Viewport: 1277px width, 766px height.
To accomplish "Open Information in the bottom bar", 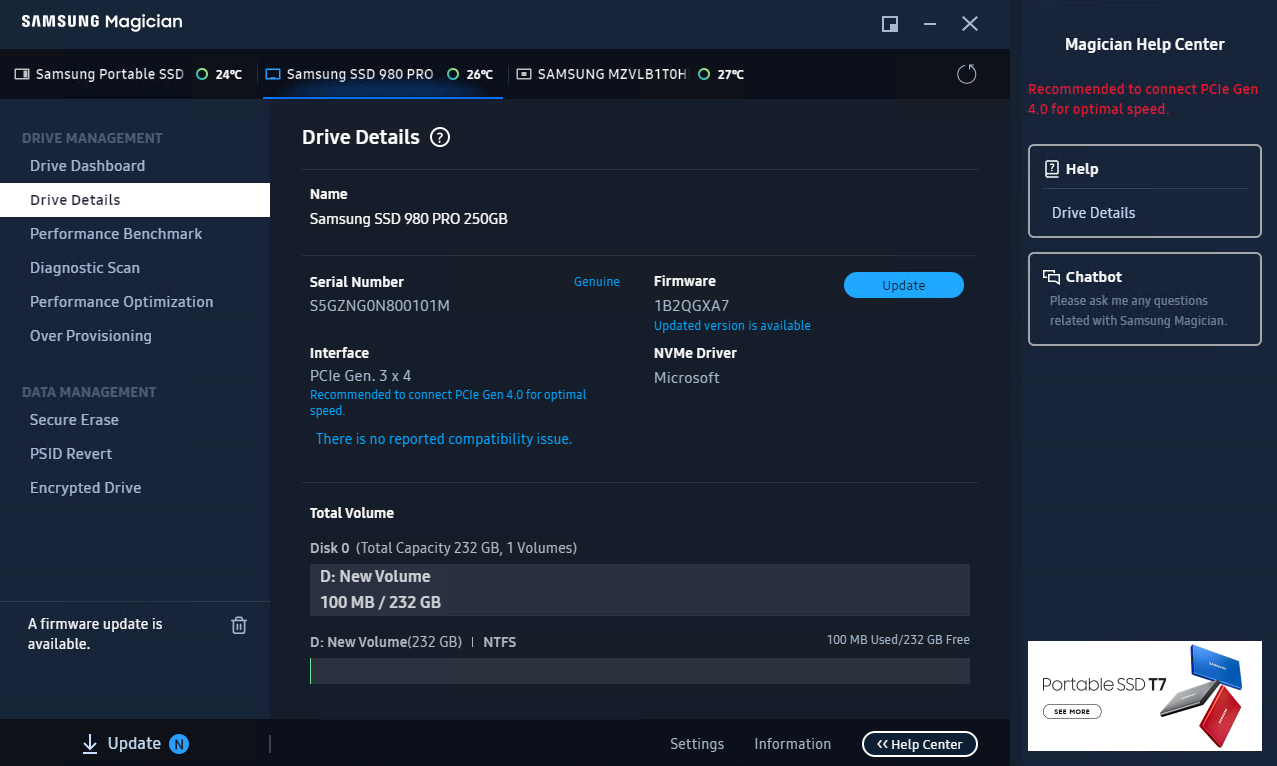I will click(x=793, y=744).
